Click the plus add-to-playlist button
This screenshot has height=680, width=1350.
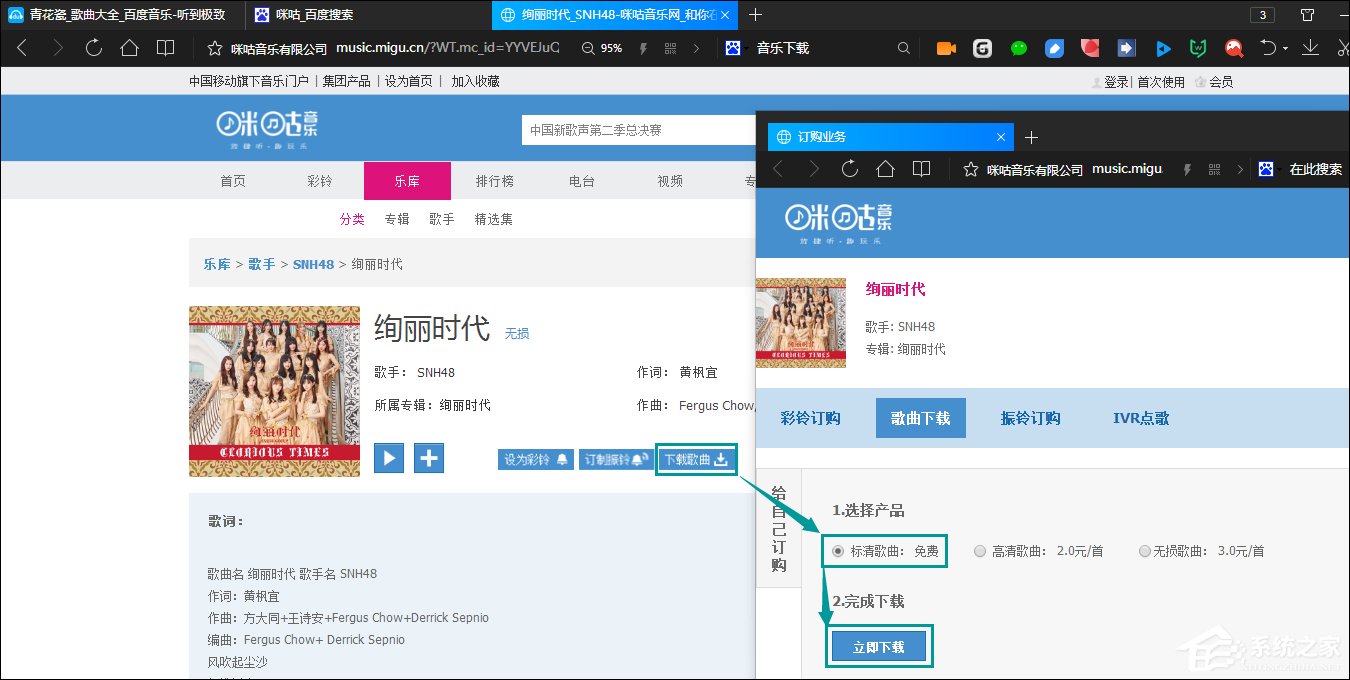(x=428, y=457)
